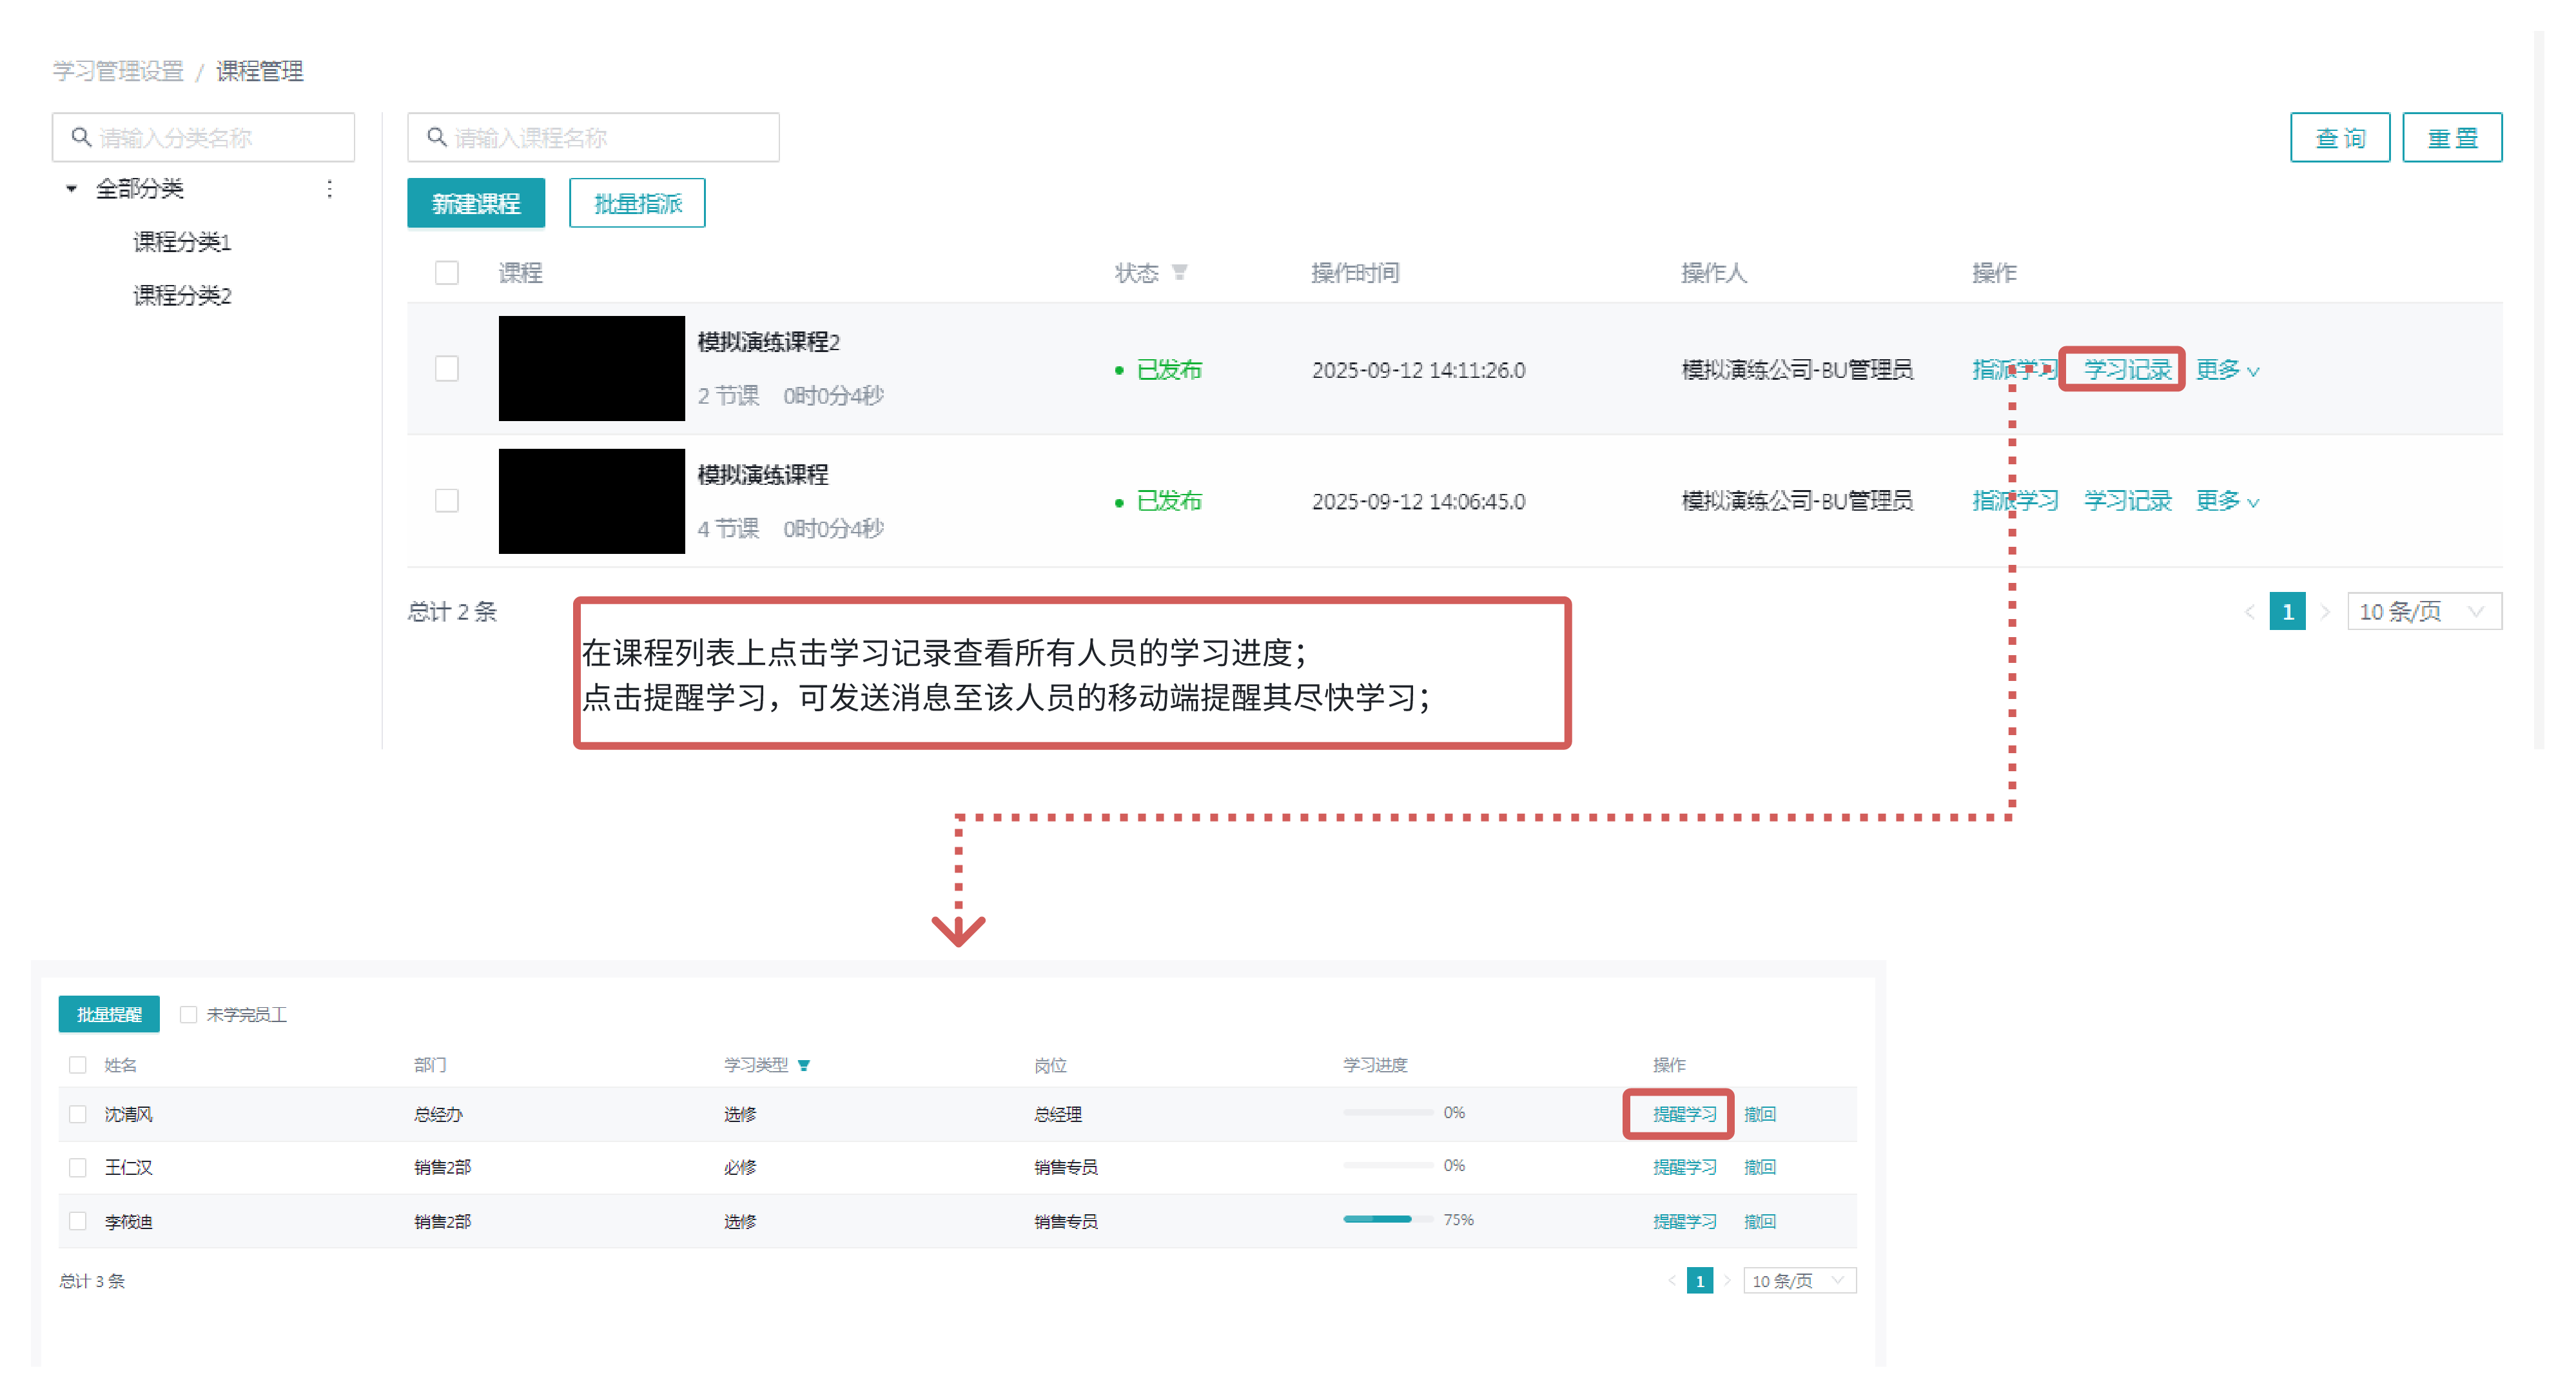Screen dimensions: 2576x1398
Task: Click search icon in category name field
Action: tap(81, 137)
